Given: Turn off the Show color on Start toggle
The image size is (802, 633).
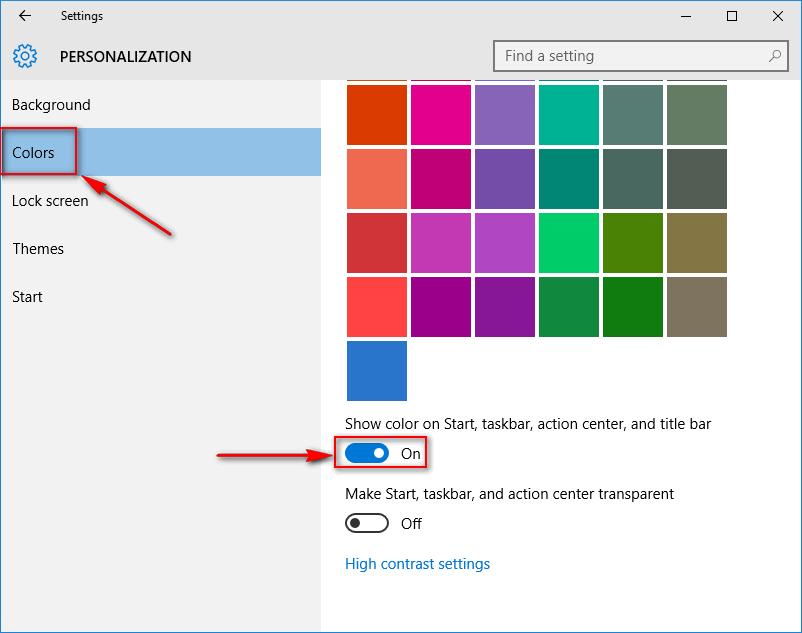Looking at the screenshot, I should click(x=367, y=453).
